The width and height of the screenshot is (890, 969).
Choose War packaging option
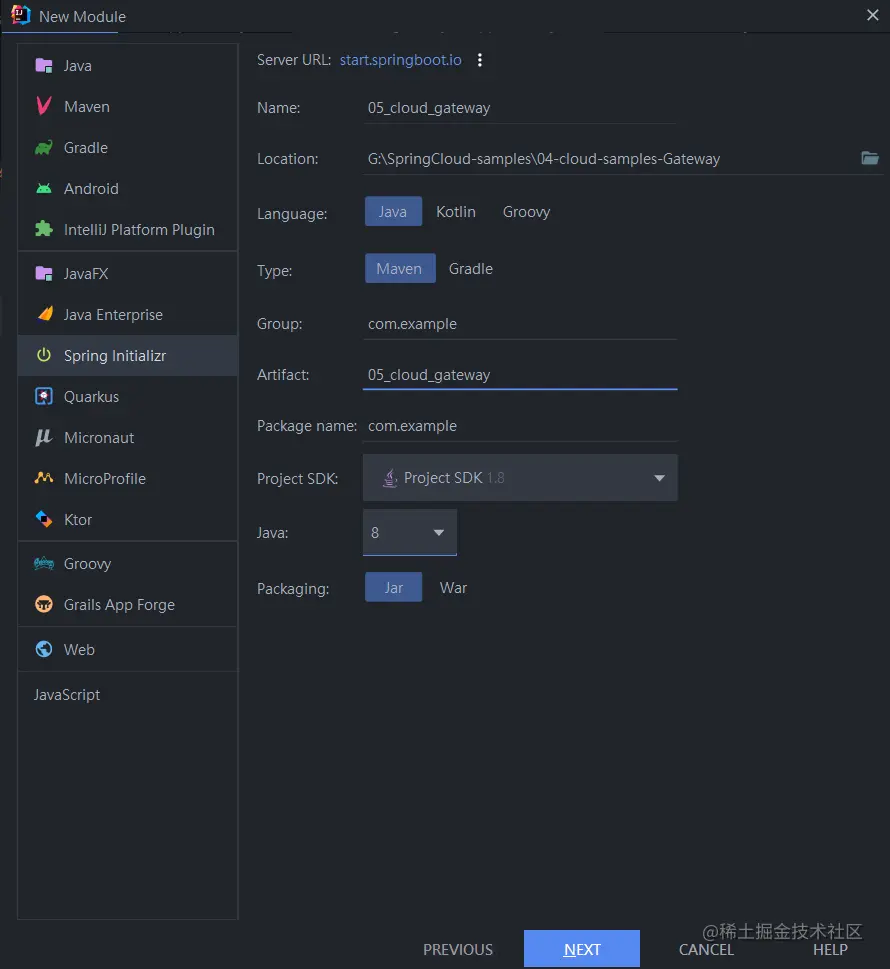(x=453, y=588)
